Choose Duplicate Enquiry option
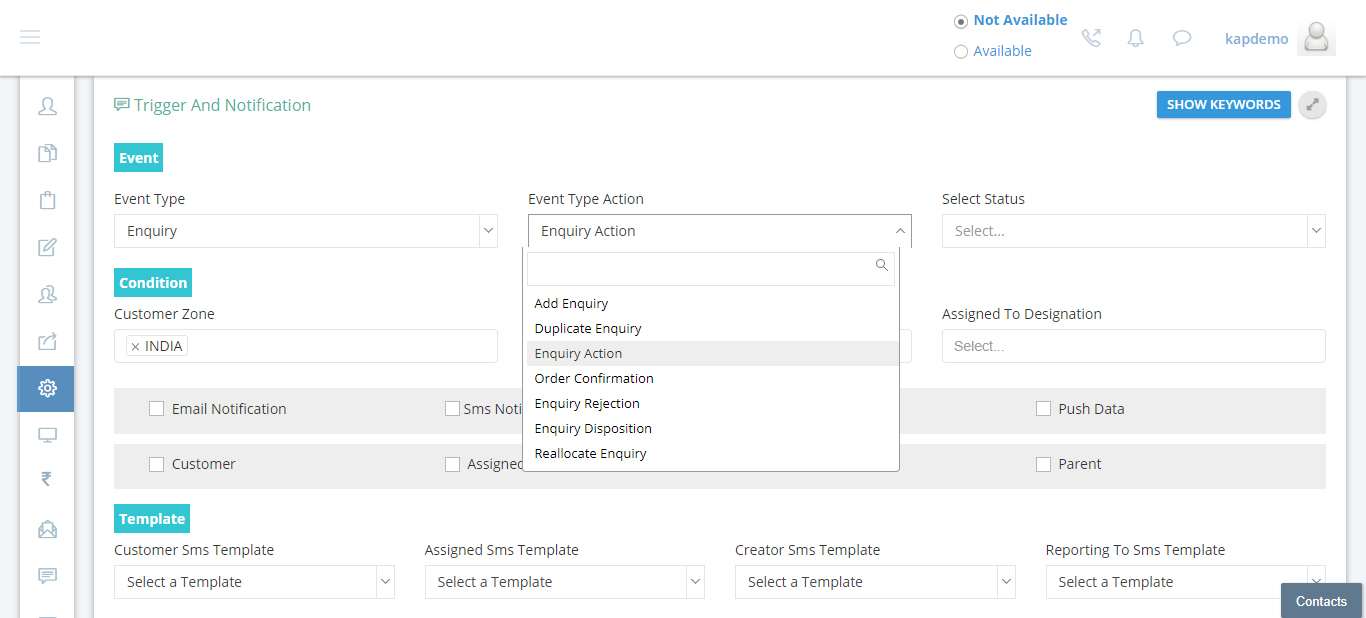The height and width of the screenshot is (618, 1366). point(712,328)
